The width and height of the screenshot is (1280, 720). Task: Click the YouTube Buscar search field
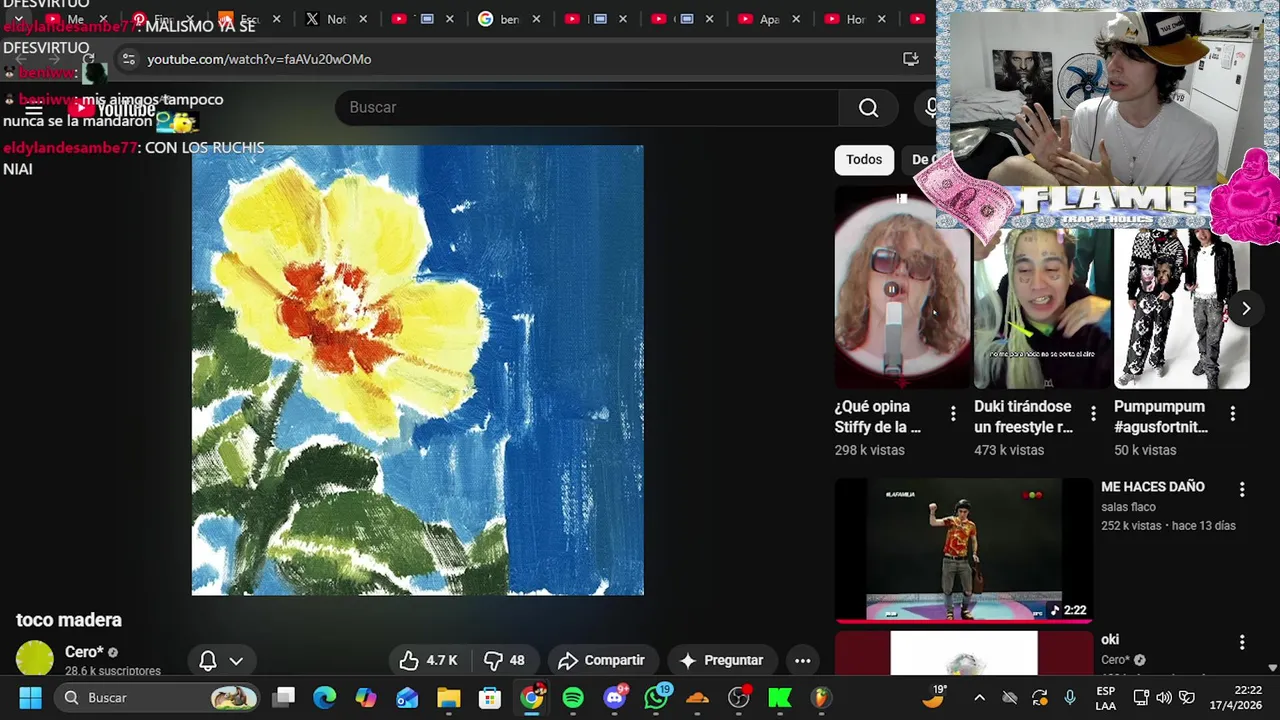pyautogui.click(x=587, y=108)
